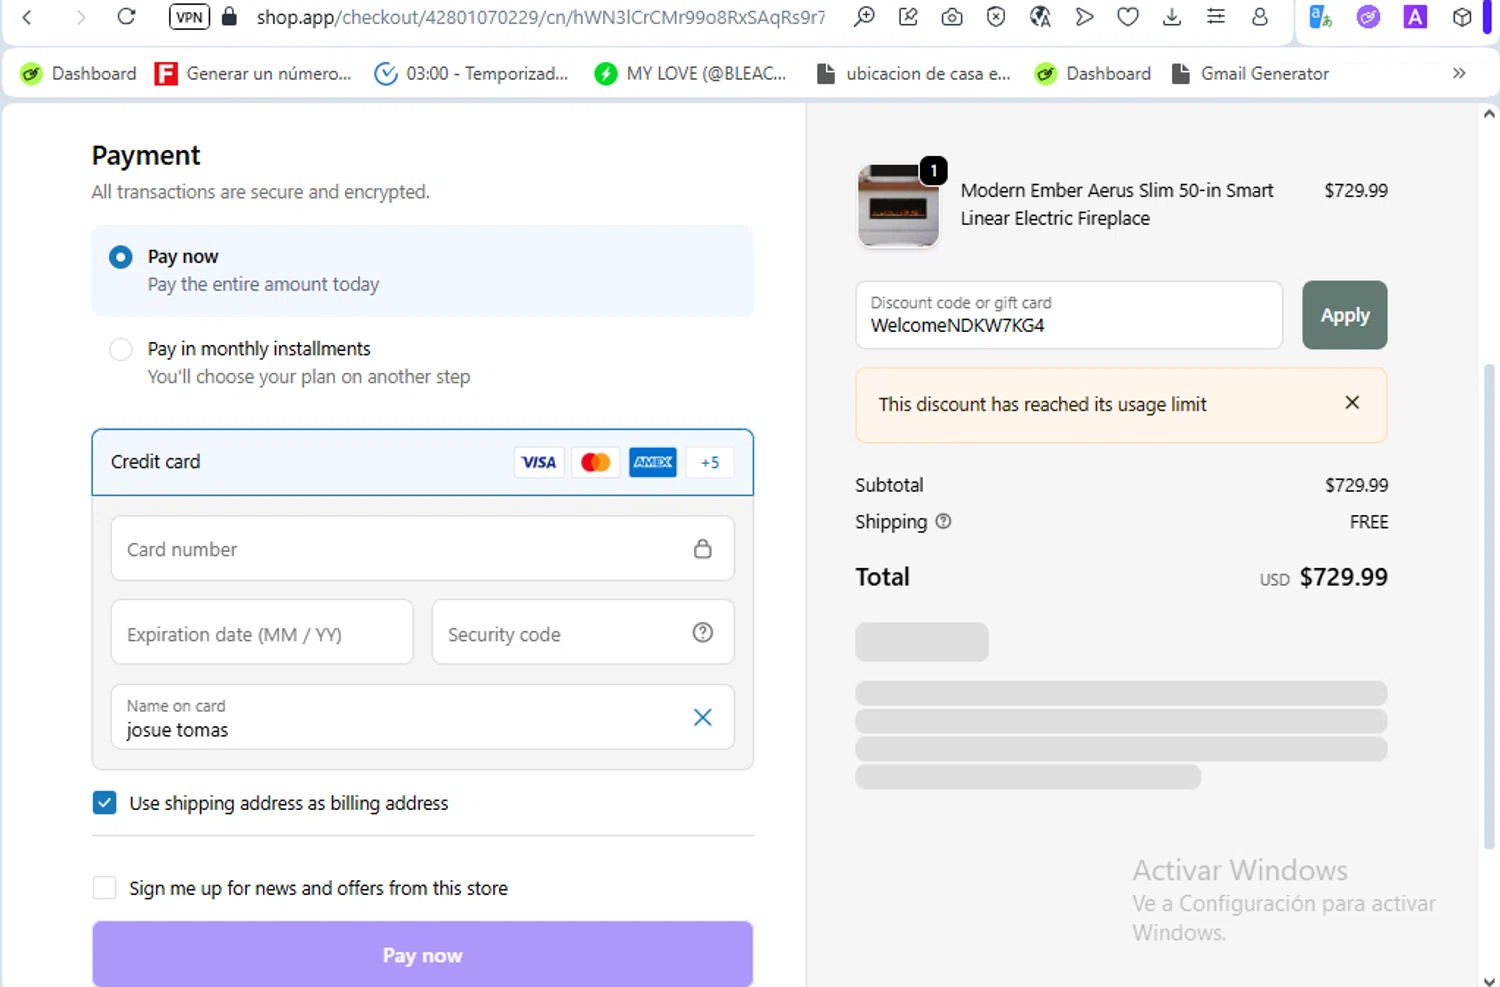The height and width of the screenshot is (987, 1500).
Task: Take a snapshot with camera icon
Action: tap(952, 17)
